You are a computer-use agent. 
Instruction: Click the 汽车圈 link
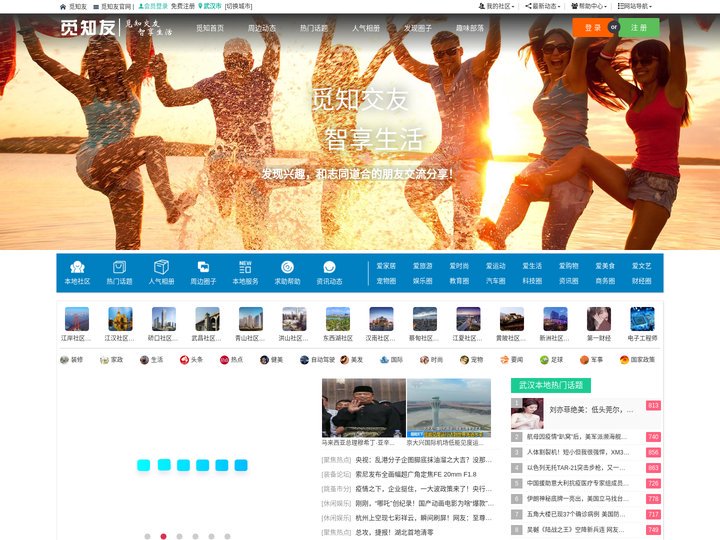(495, 281)
